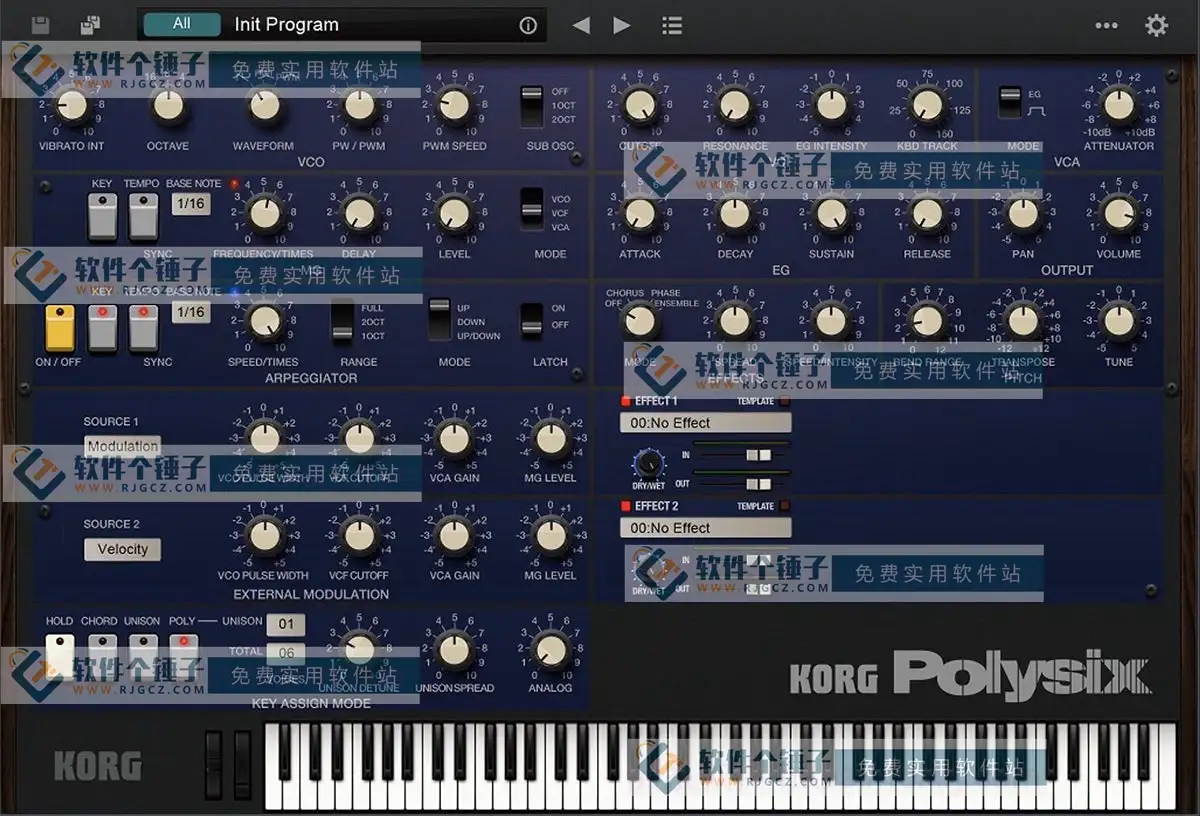The image size is (1200, 816).
Task: Click the WAVEFORM selector knob
Action: [x=264, y=105]
